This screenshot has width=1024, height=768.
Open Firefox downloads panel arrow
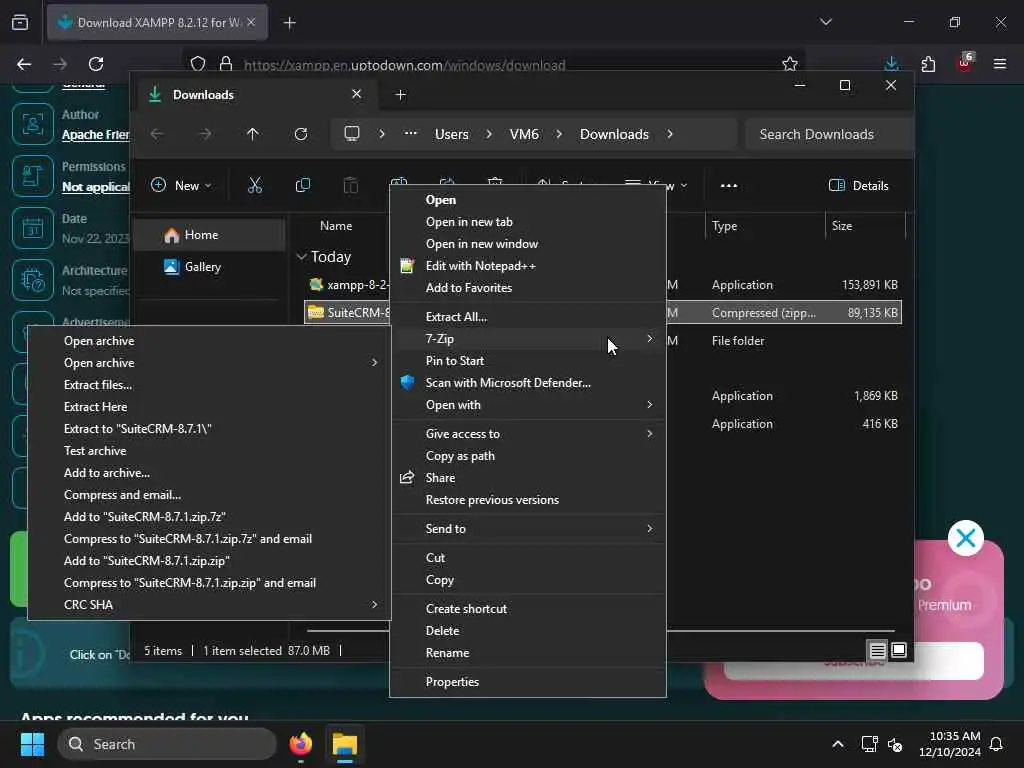tap(891, 64)
